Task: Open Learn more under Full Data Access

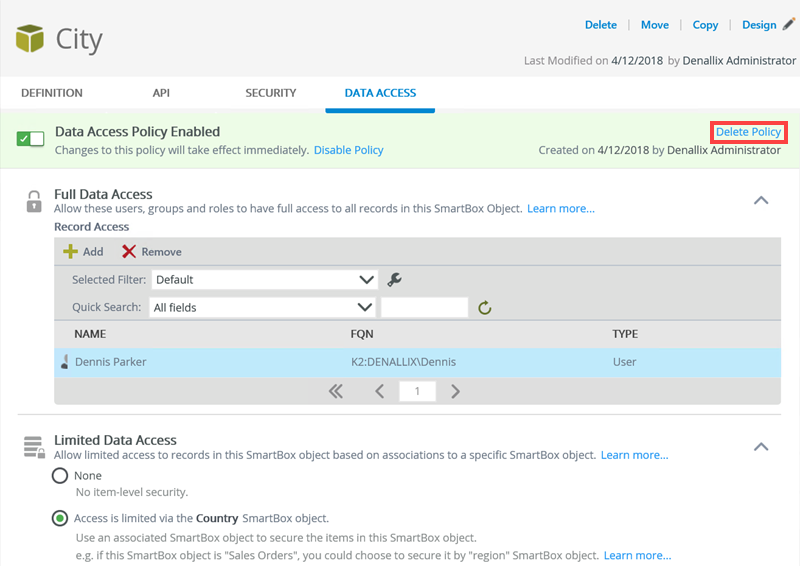Action: coord(561,208)
